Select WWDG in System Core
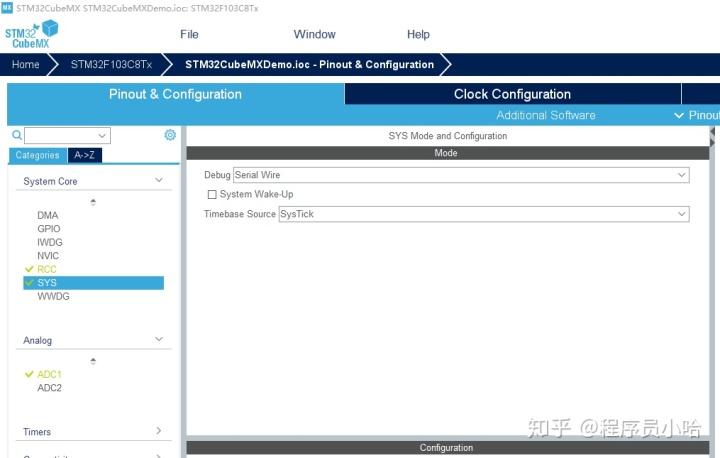This screenshot has height=458, width=720. (53, 296)
